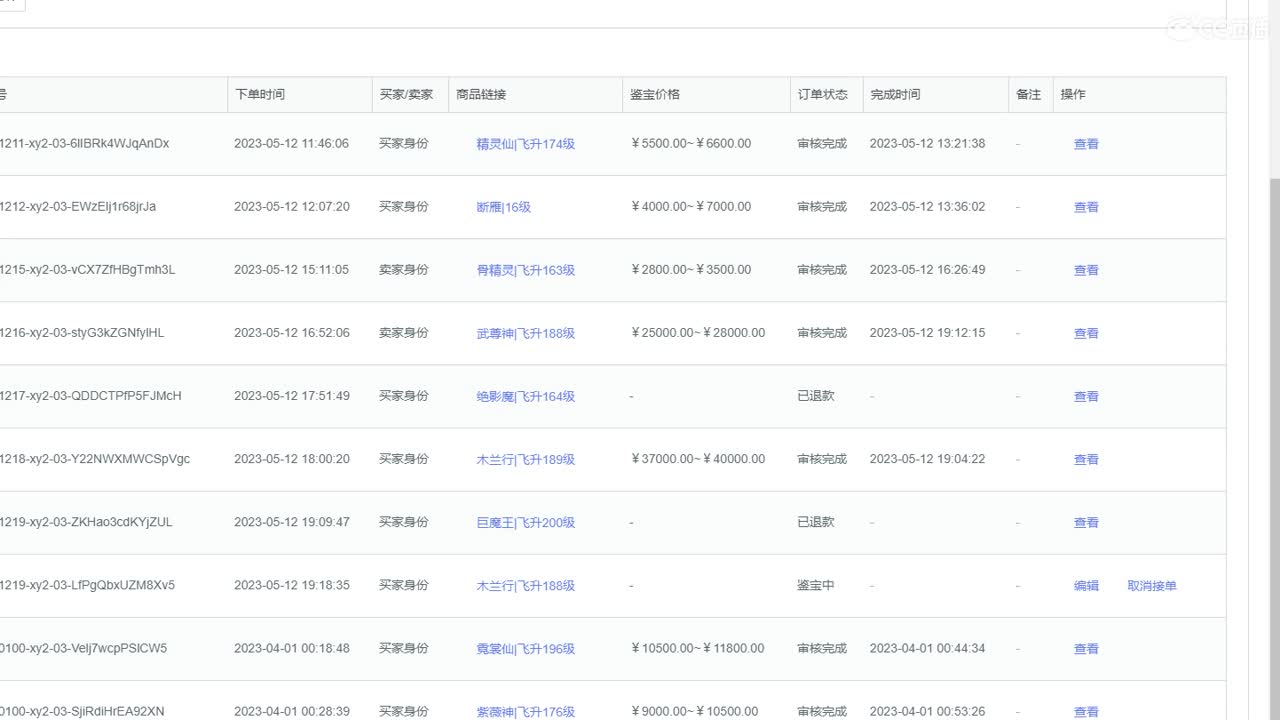Click 查看 for order placed at 12:07:20

point(1086,207)
